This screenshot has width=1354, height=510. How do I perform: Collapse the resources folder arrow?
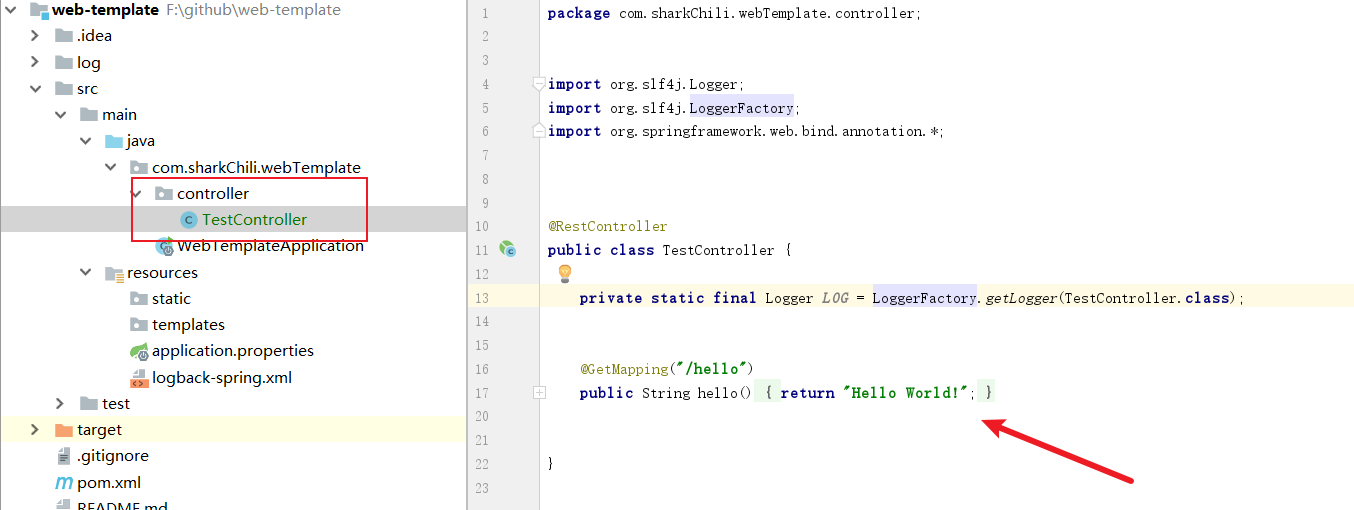click(86, 272)
